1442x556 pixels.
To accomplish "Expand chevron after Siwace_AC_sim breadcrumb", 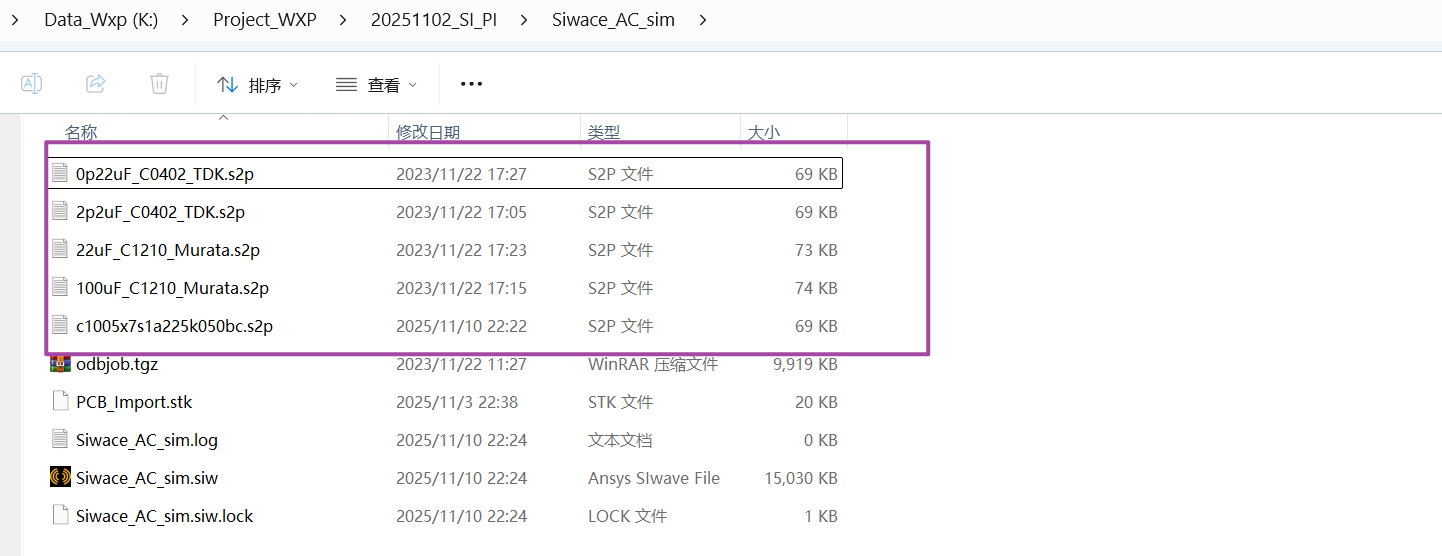I will tap(703, 20).
